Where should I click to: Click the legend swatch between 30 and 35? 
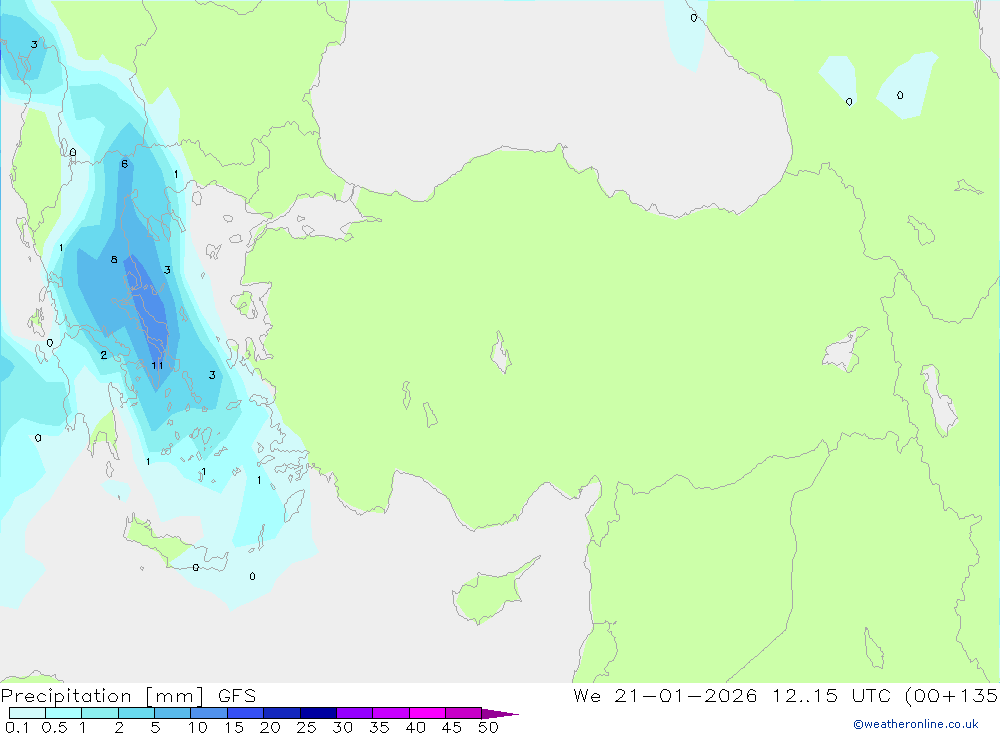point(354,713)
